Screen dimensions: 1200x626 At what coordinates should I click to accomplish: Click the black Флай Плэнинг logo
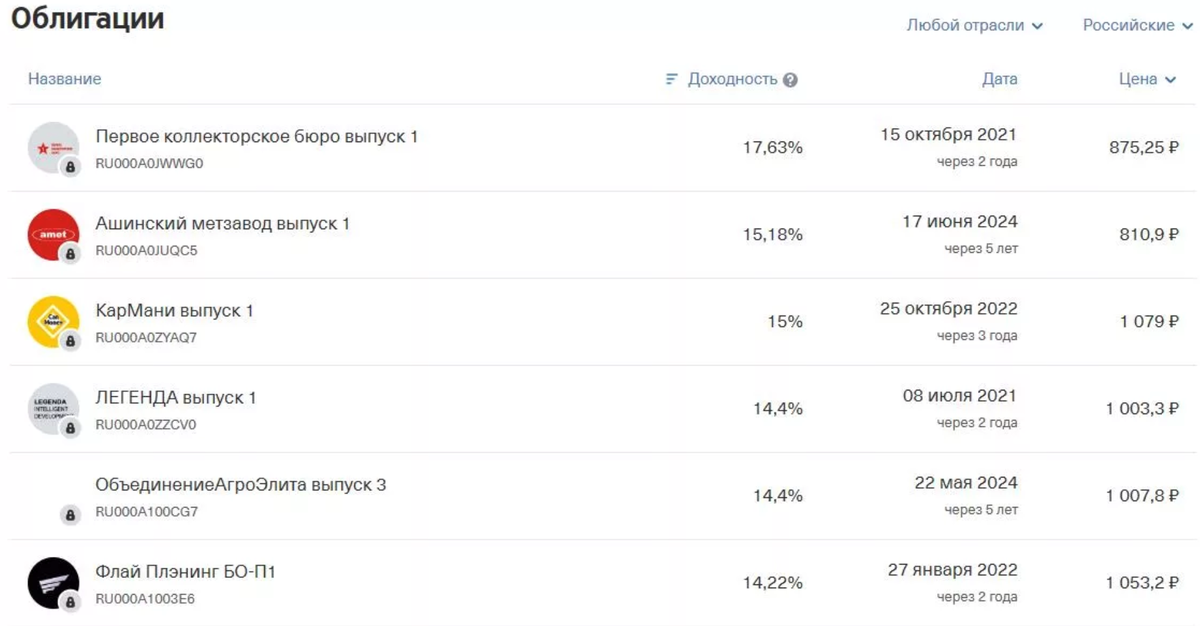[53, 583]
